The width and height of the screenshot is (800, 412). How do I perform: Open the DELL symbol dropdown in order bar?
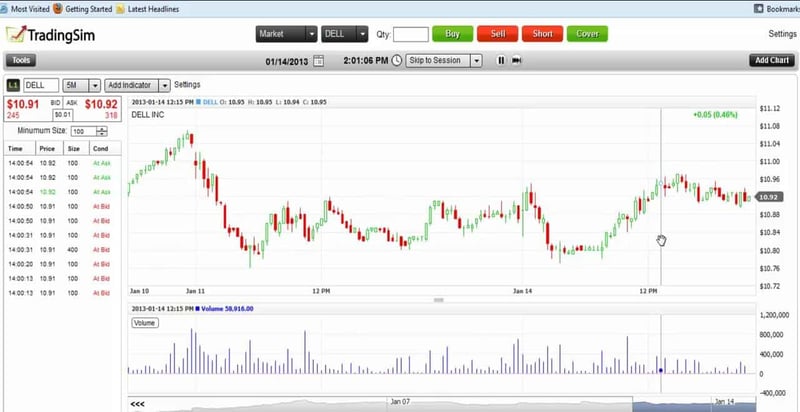point(344,34)
